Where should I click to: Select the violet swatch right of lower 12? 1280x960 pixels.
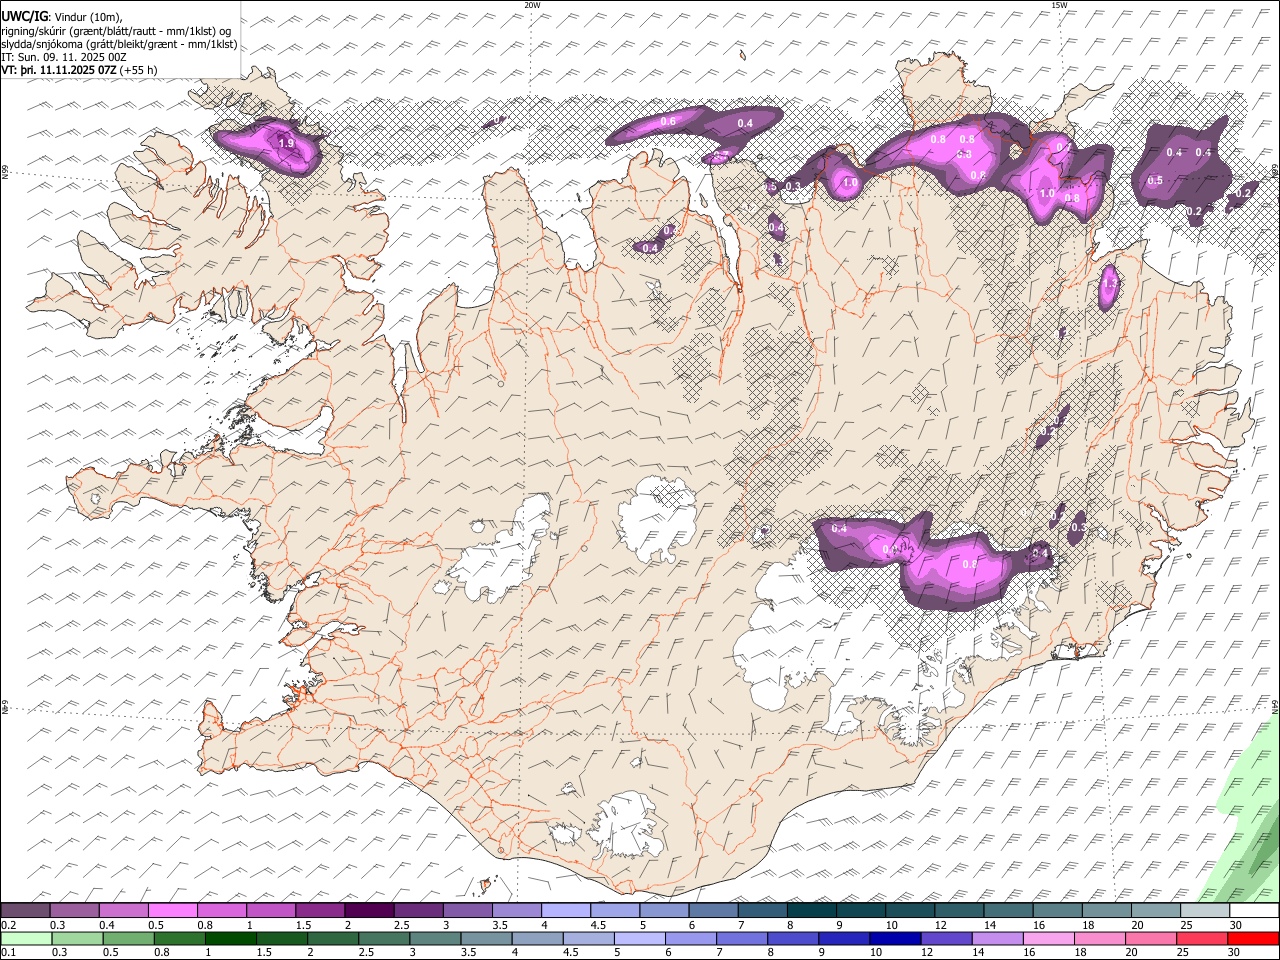(946, 938)
